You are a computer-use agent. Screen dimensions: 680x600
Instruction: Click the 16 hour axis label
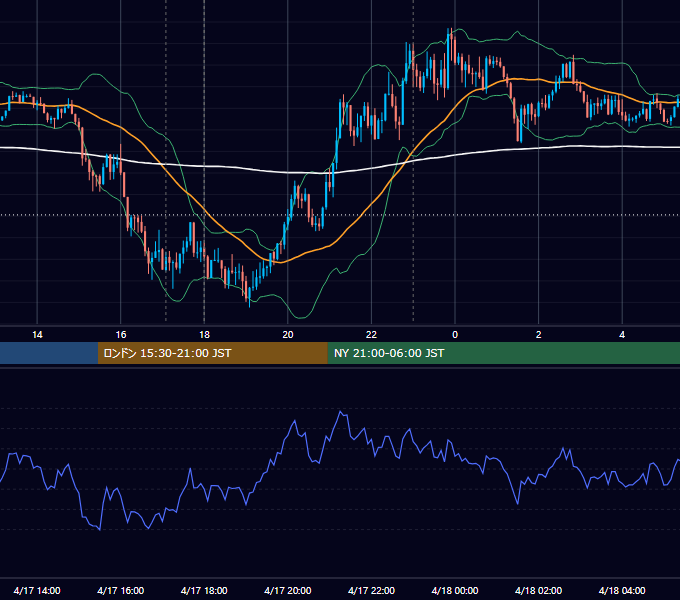(x=121, y=335)
